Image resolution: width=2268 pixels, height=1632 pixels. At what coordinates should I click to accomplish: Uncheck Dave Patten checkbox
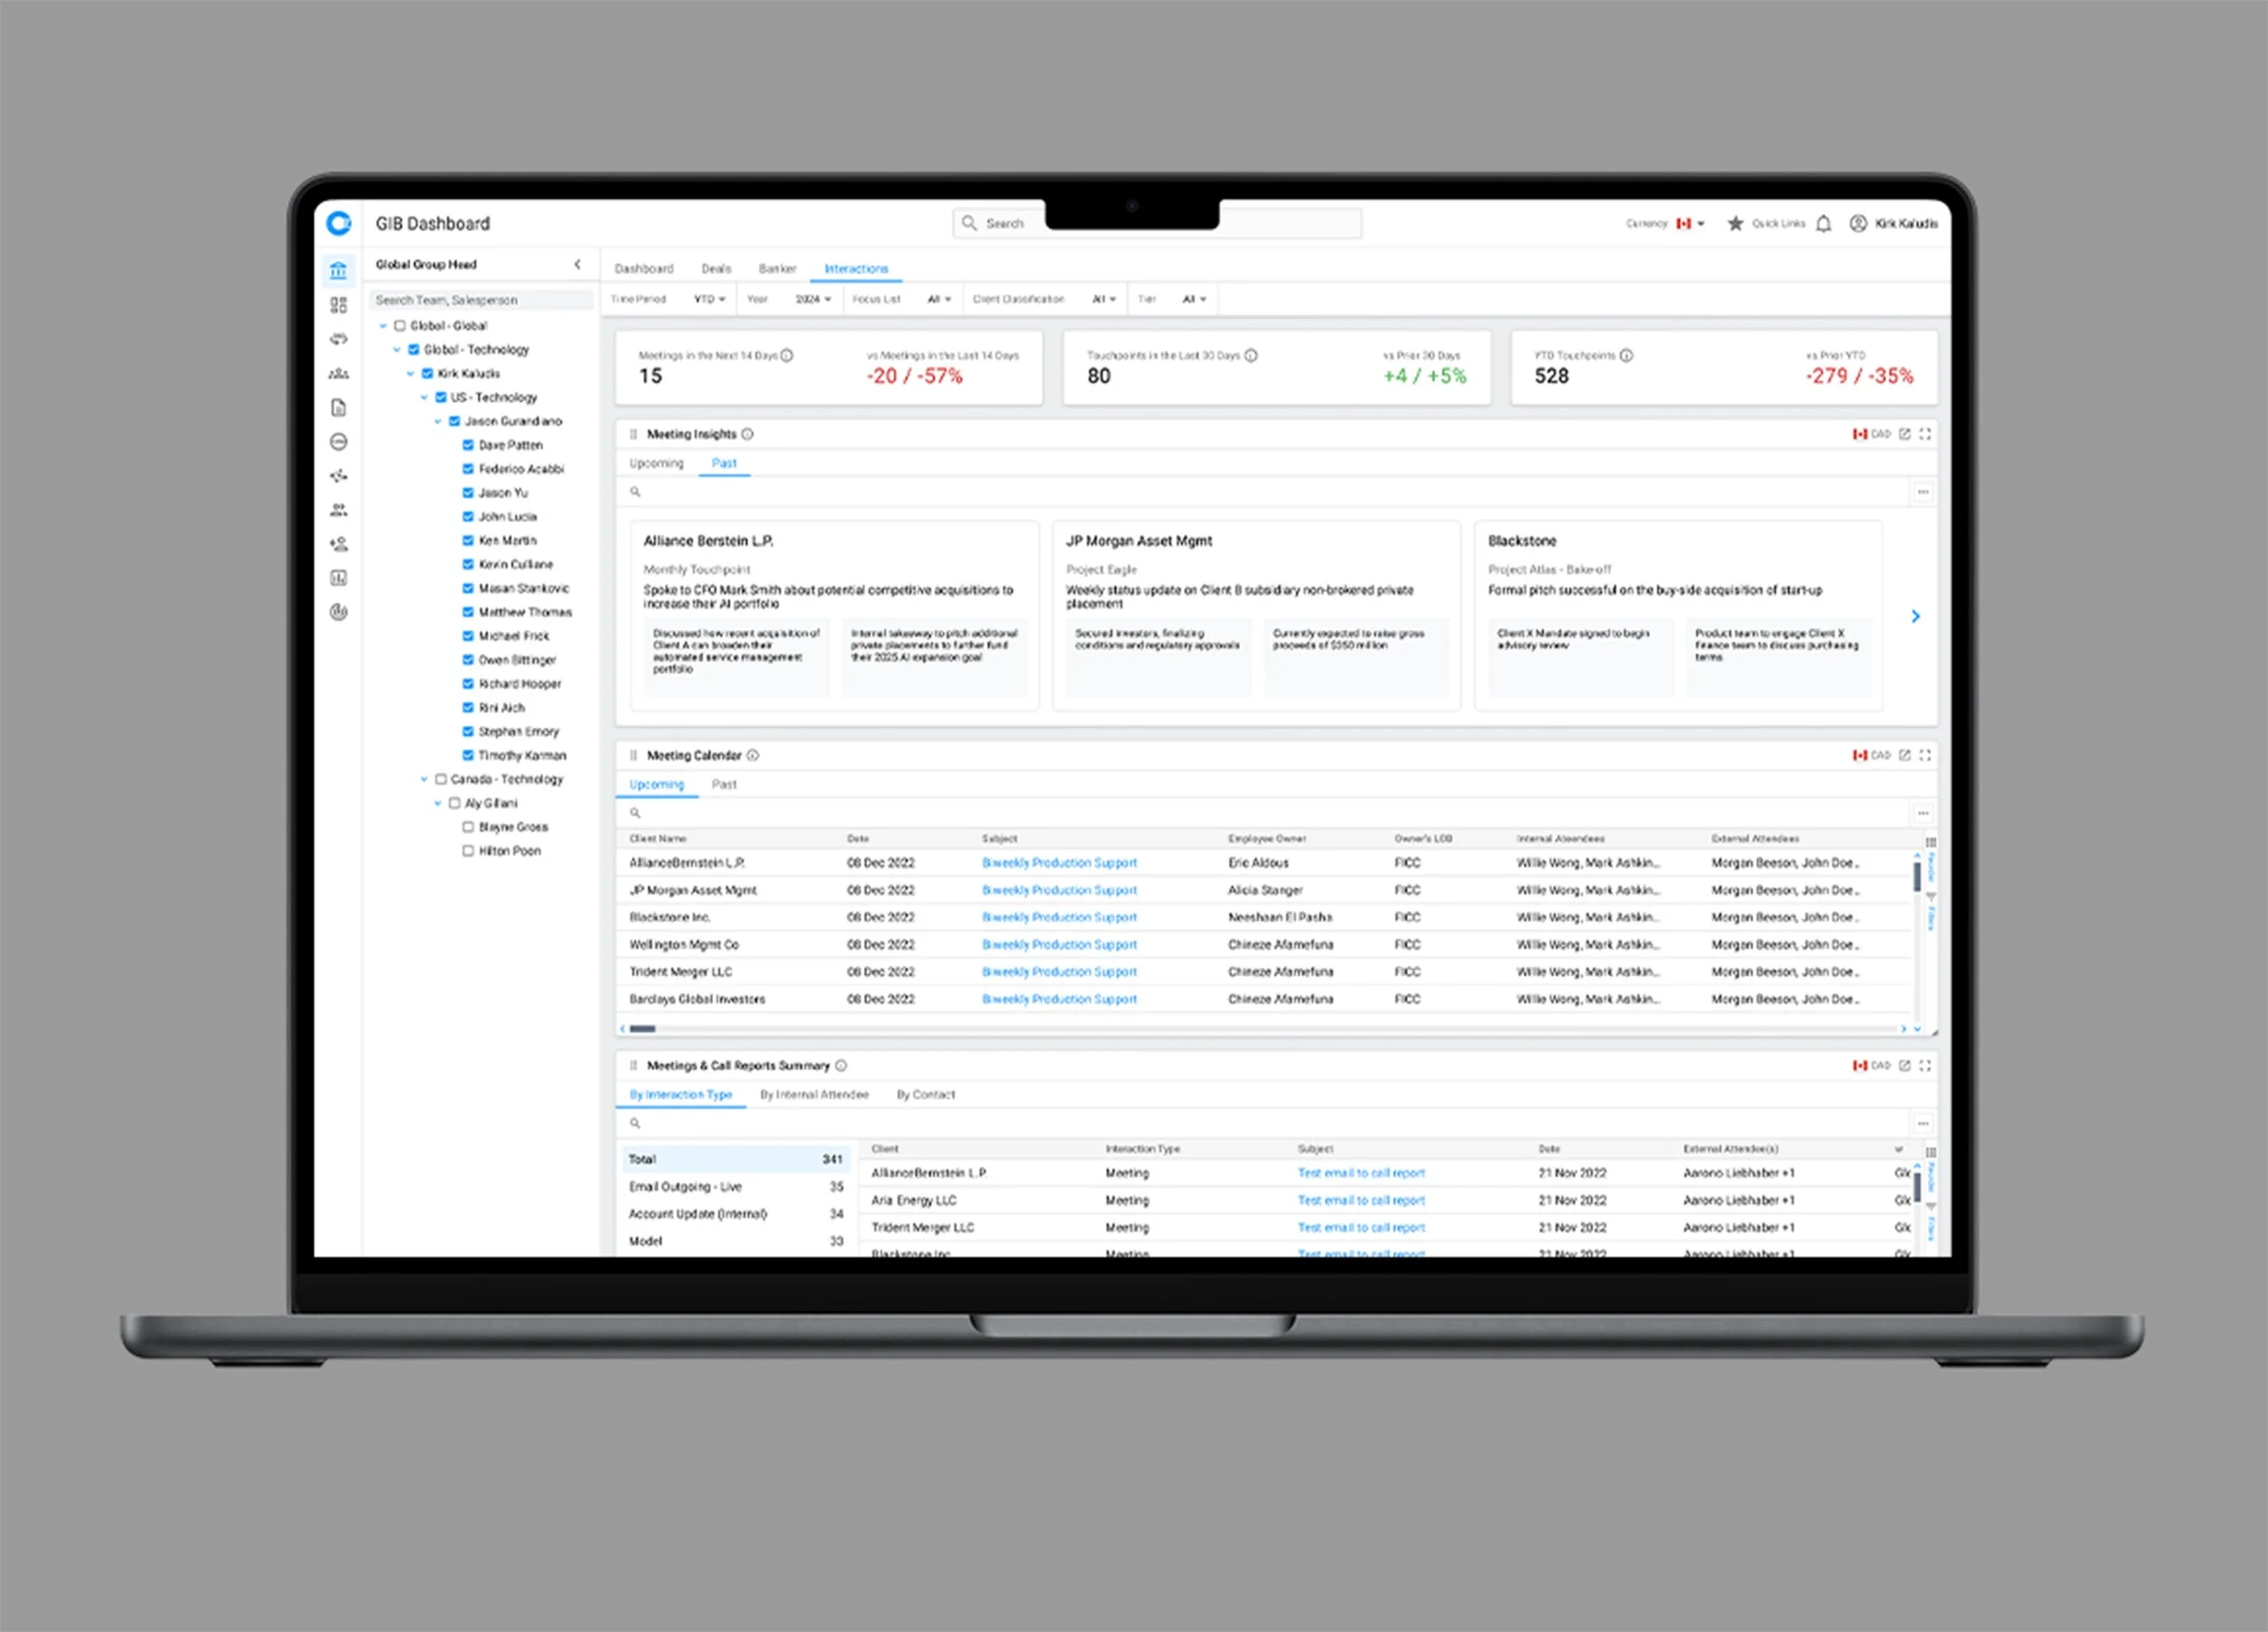pyautogui.click(x=467, y=445)
